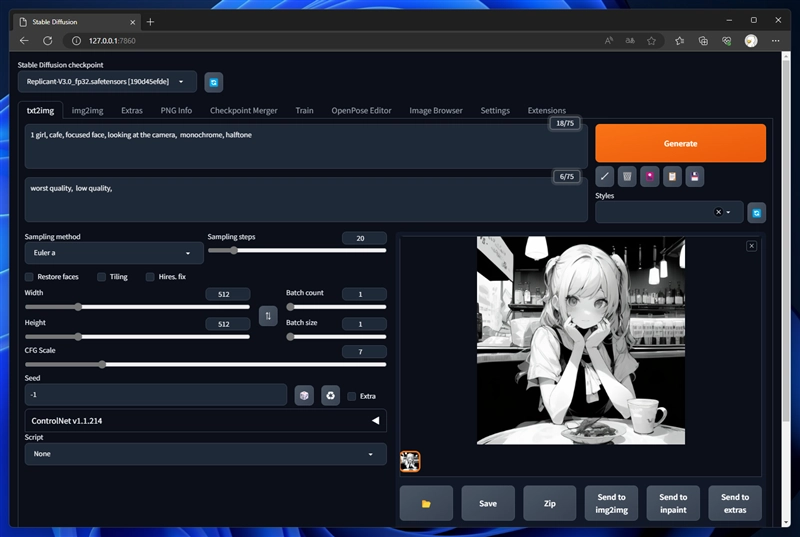Screen dimensions: 800x537
Task: Save style with the floppy disk icon
Action: click(694, 176)
